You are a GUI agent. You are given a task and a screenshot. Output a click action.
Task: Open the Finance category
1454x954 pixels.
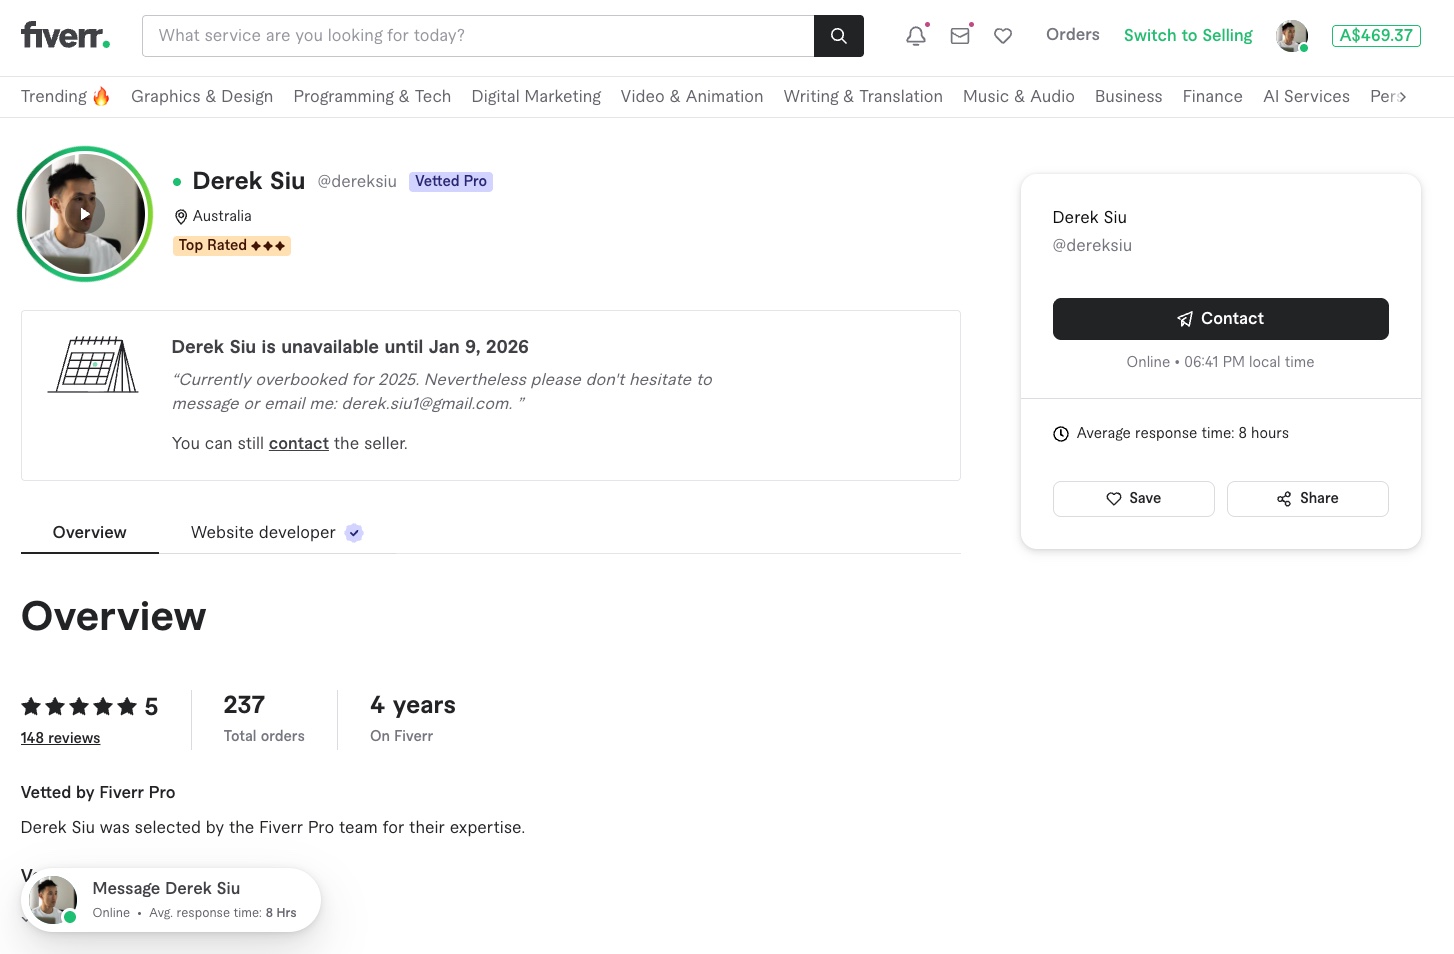tap(1213, 96)
